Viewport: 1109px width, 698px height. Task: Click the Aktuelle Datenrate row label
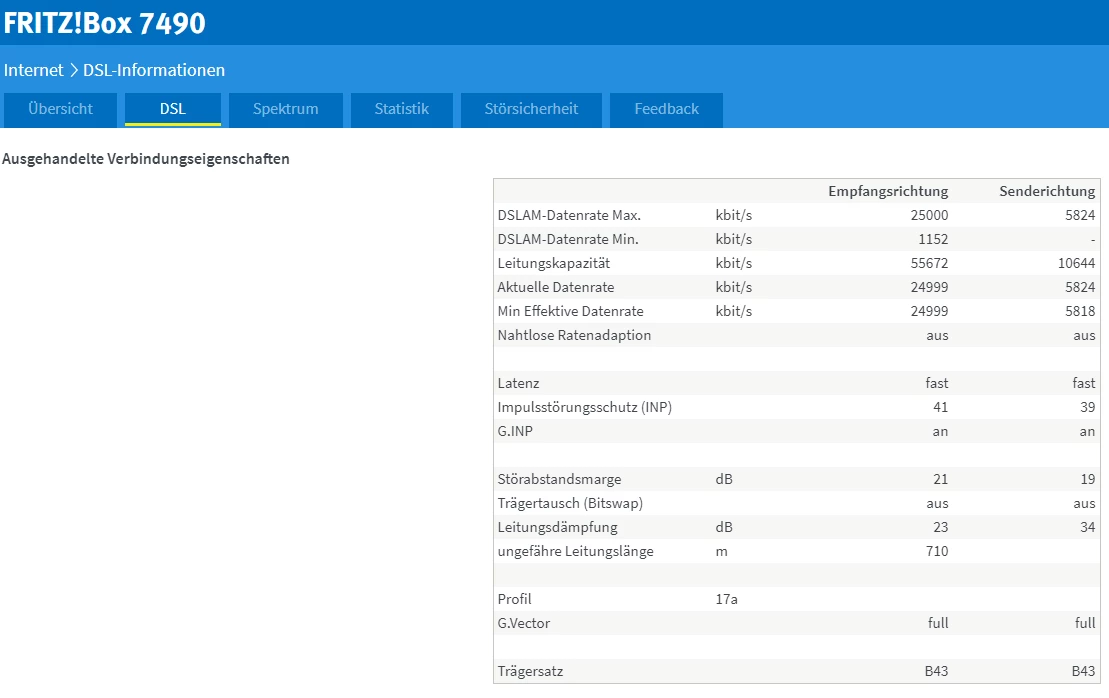tap(556, 287)
